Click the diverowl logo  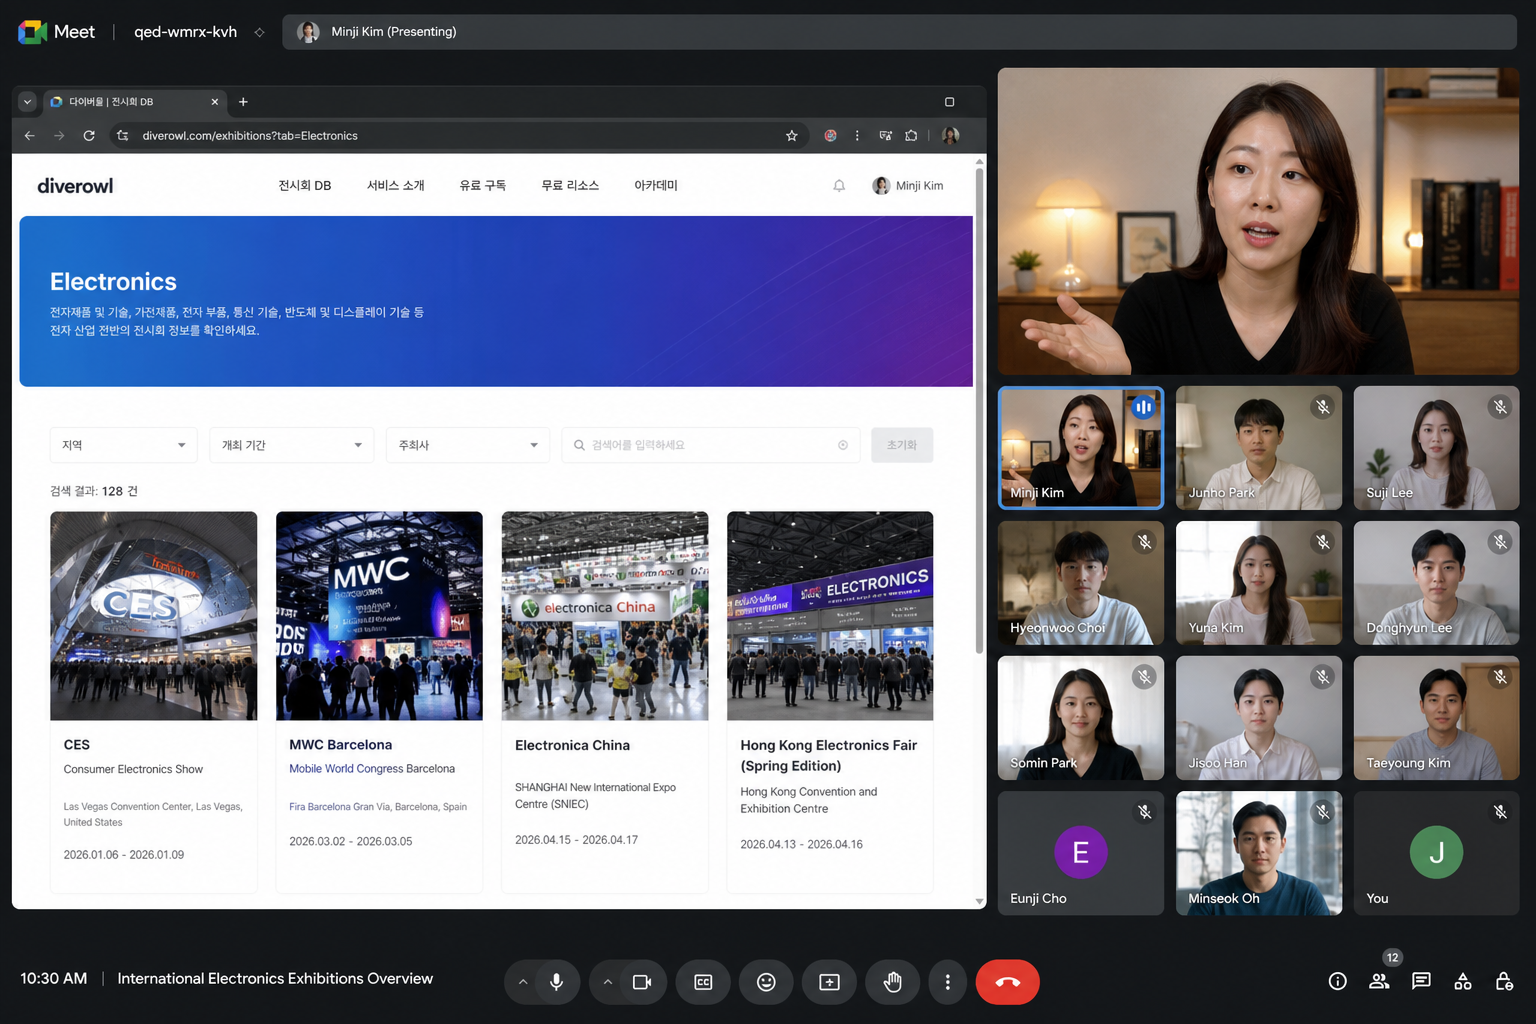tap(75, 186)
